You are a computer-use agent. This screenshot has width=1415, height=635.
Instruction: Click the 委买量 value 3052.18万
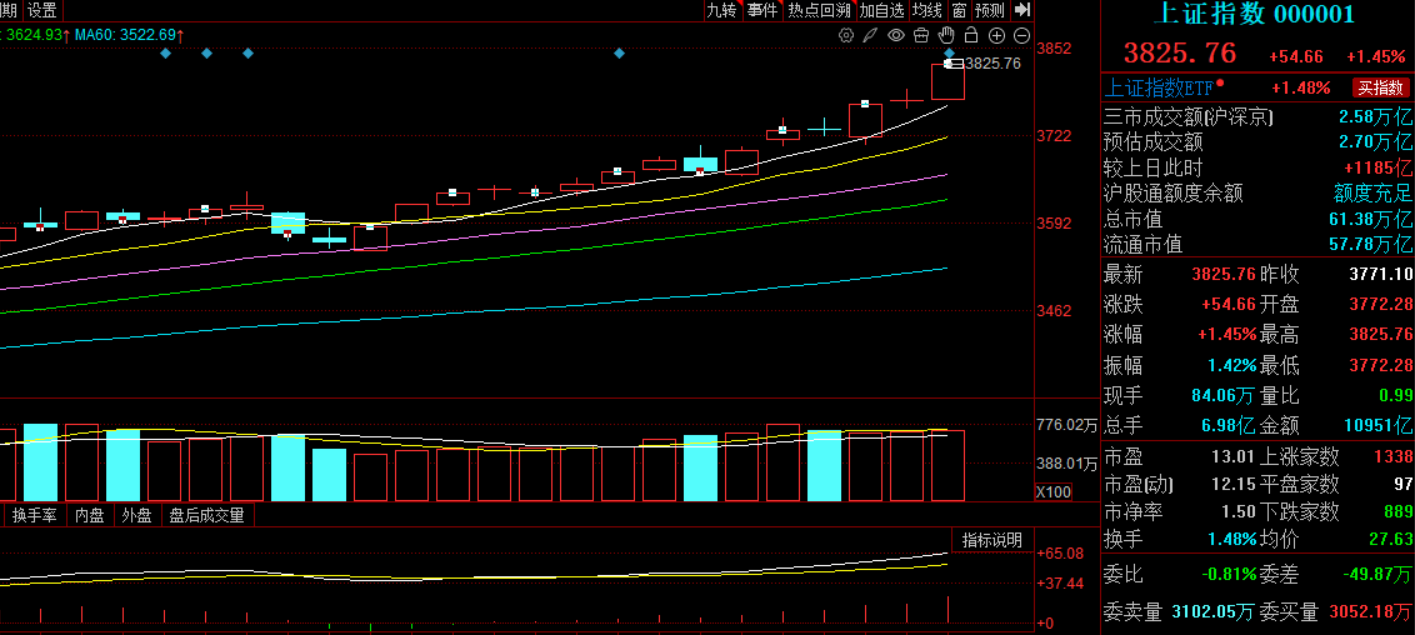(1369, 611)
